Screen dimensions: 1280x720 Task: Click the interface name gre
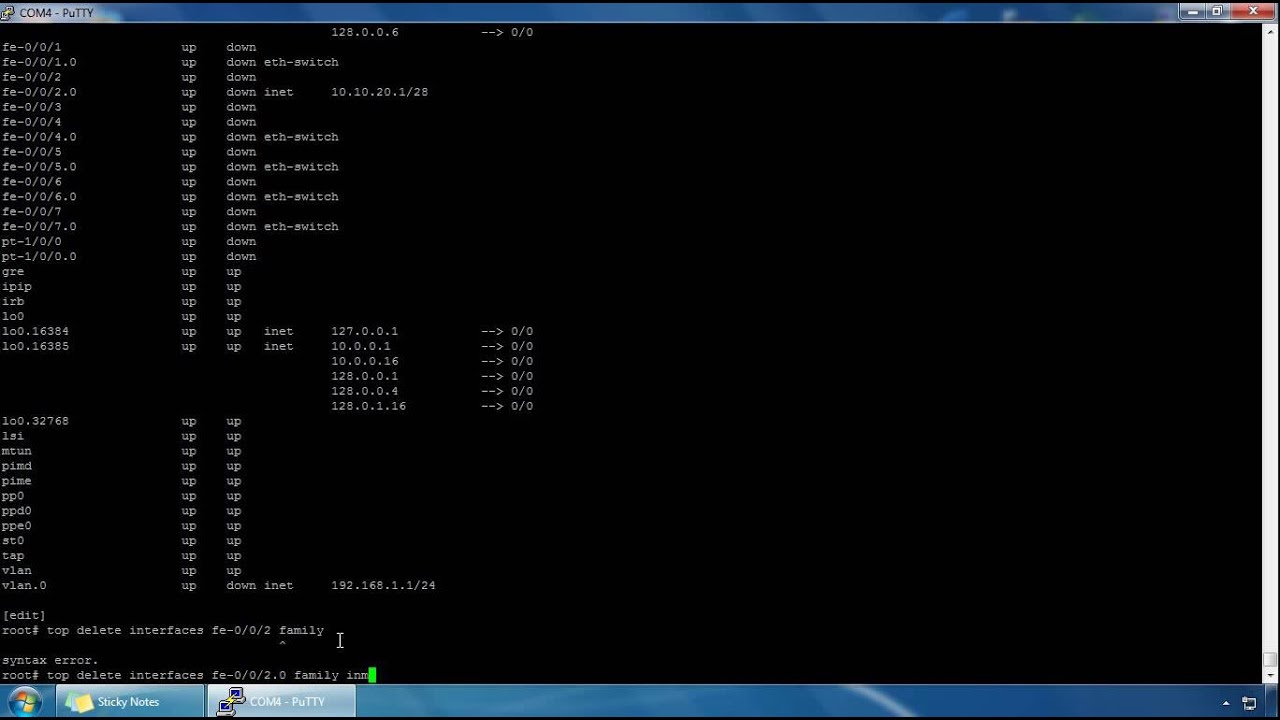click(13, 271)
